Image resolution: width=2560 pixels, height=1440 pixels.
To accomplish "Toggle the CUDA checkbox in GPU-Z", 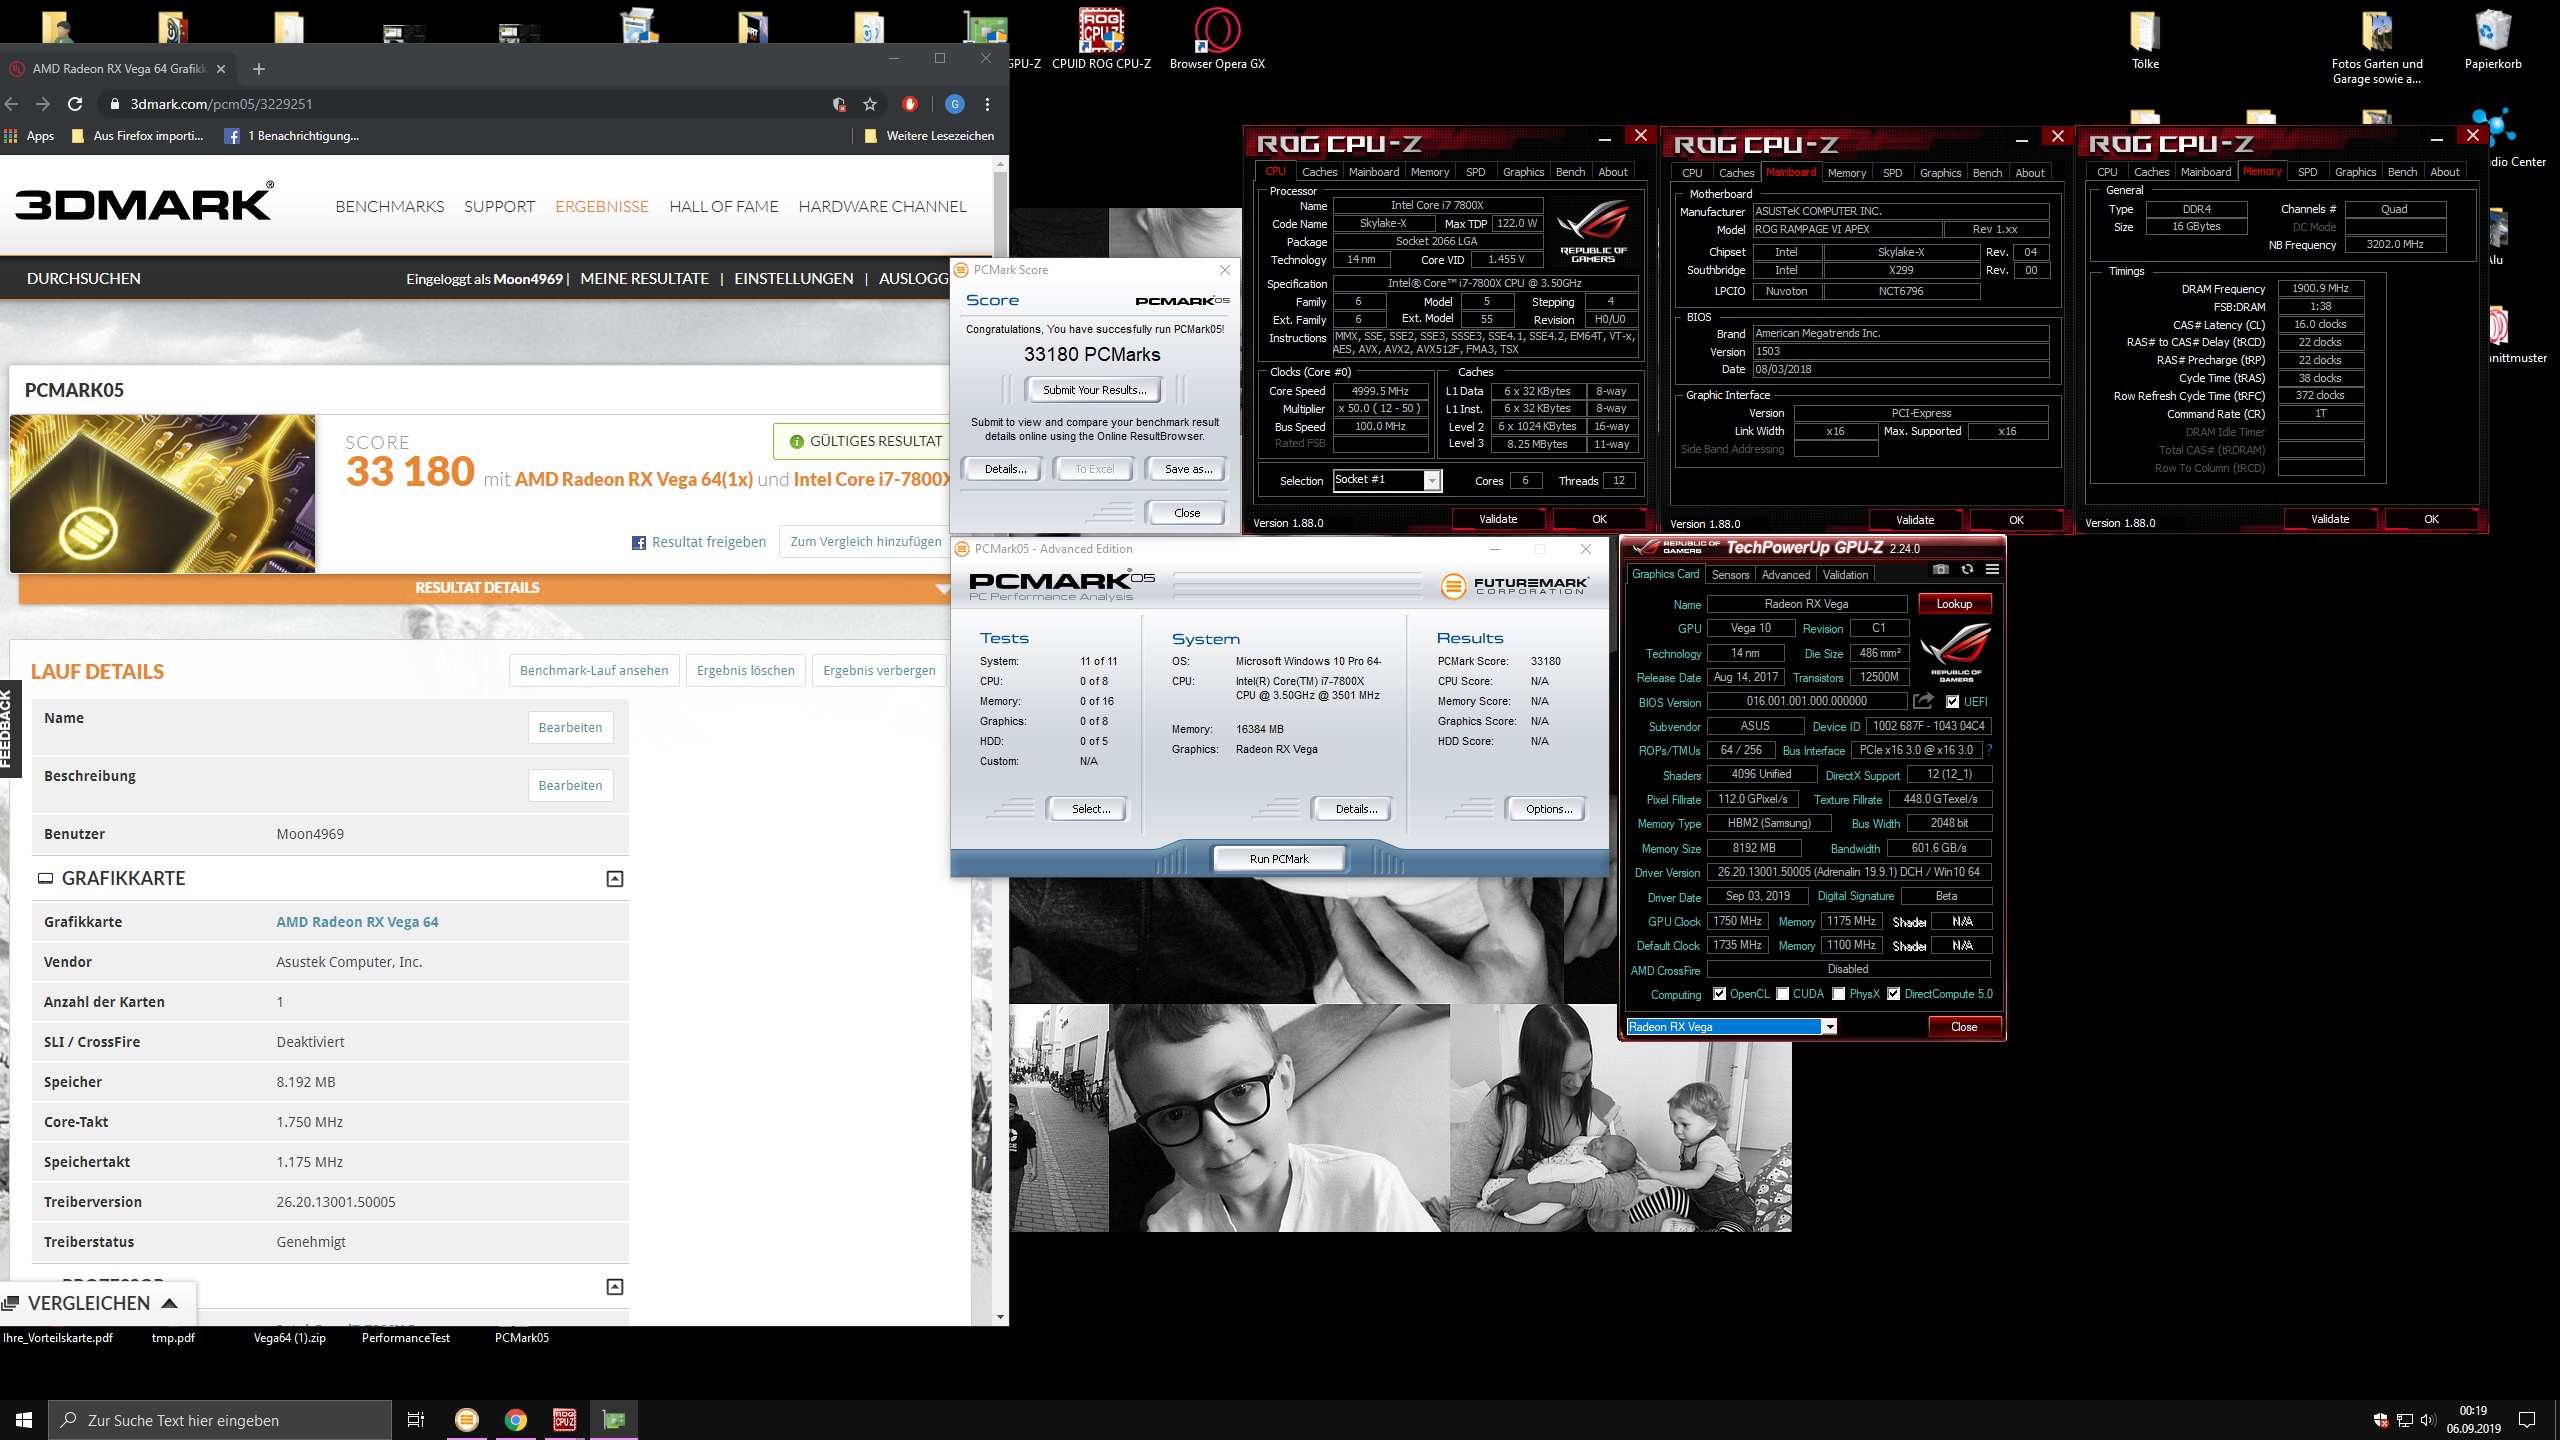I will pos(1783,994).
